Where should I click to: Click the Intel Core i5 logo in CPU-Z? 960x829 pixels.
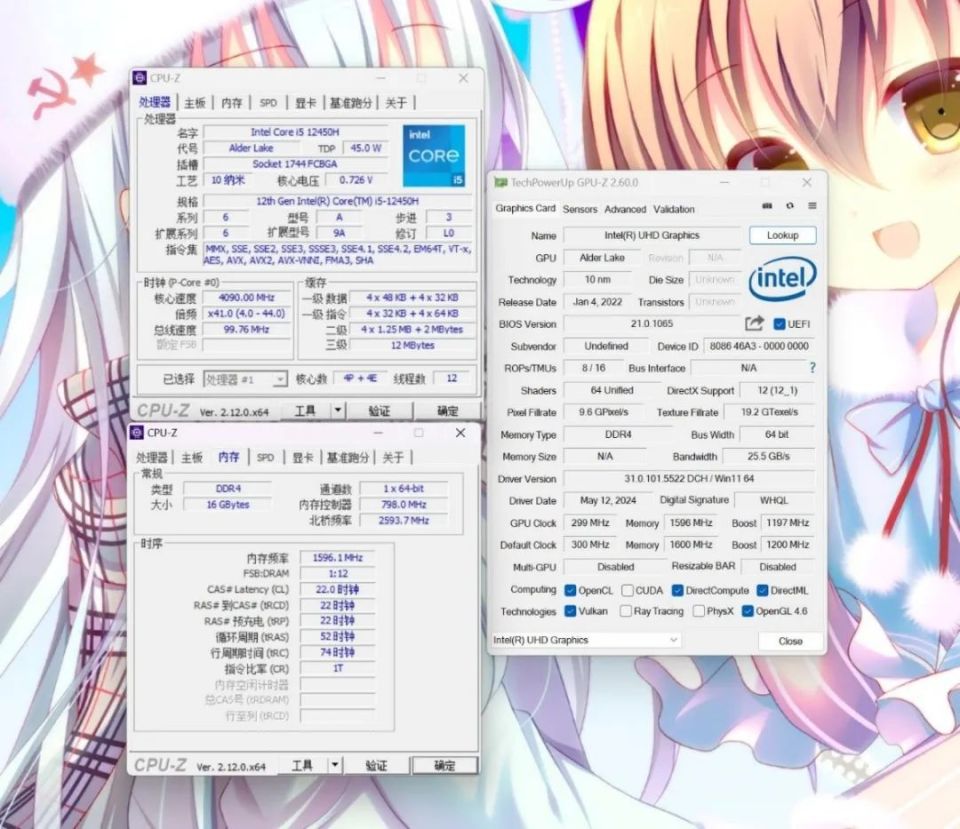tap(433, 156)
